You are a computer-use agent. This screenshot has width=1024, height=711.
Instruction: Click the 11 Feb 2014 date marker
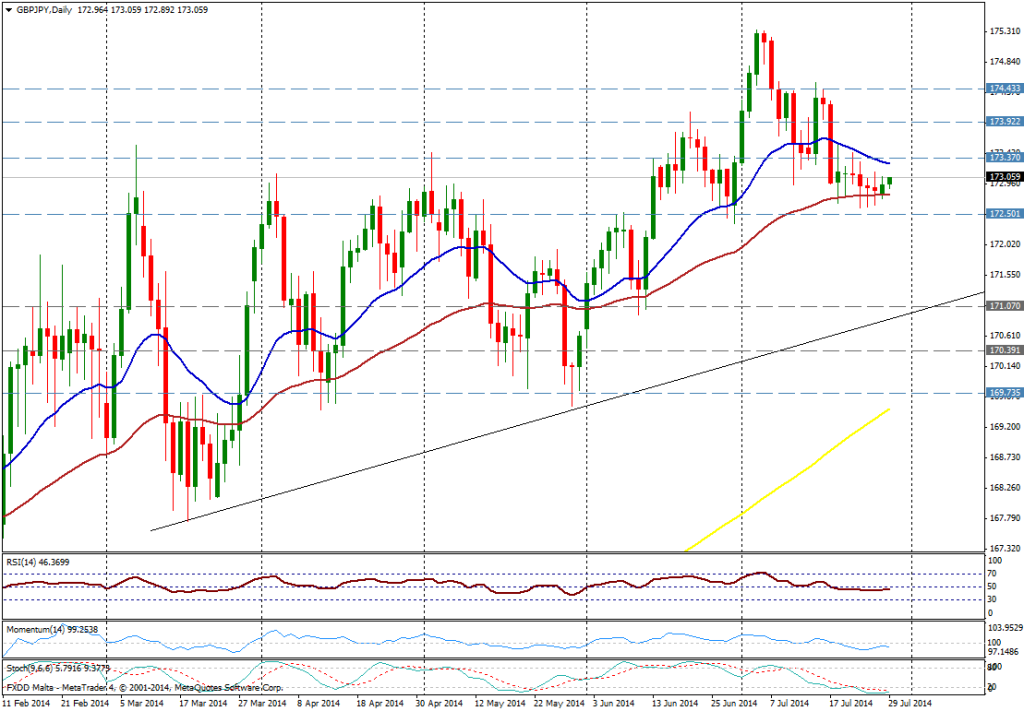coord(25,704)
